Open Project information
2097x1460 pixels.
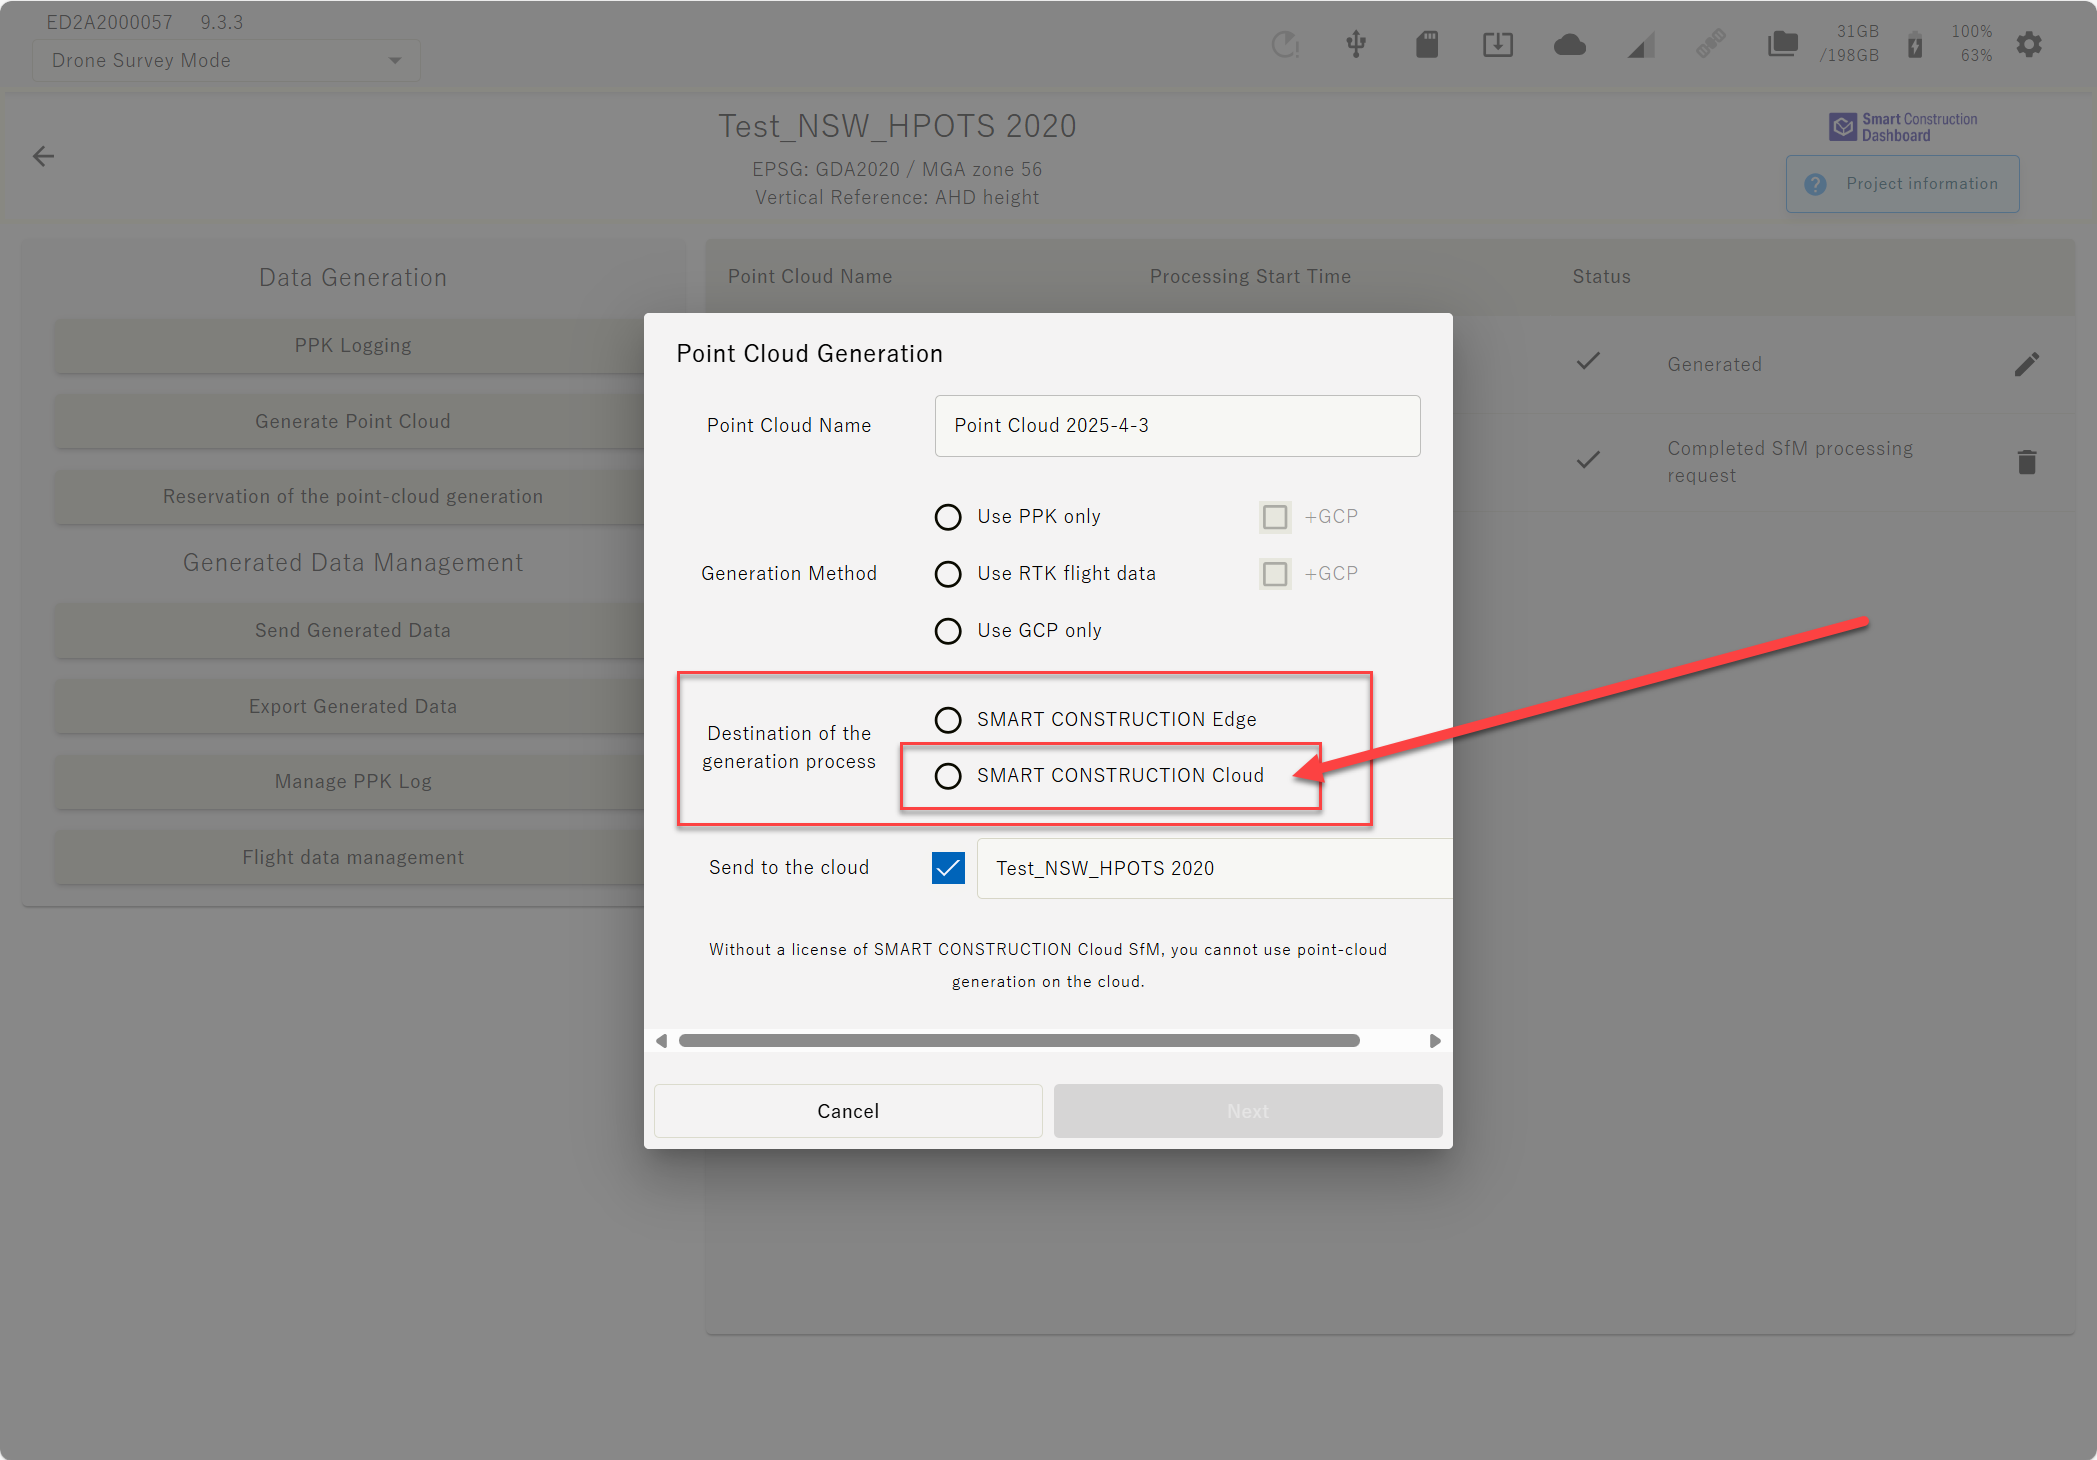(x=1903, y=184)
